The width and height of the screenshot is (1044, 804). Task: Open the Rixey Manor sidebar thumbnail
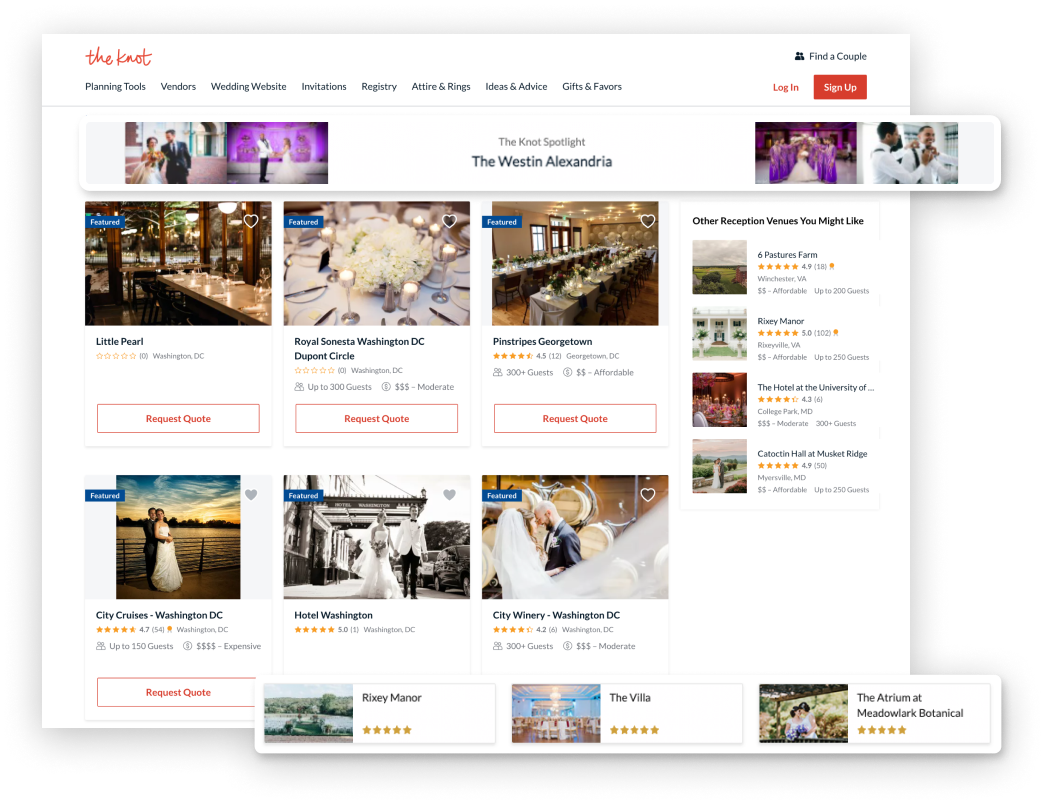(720, 333)
